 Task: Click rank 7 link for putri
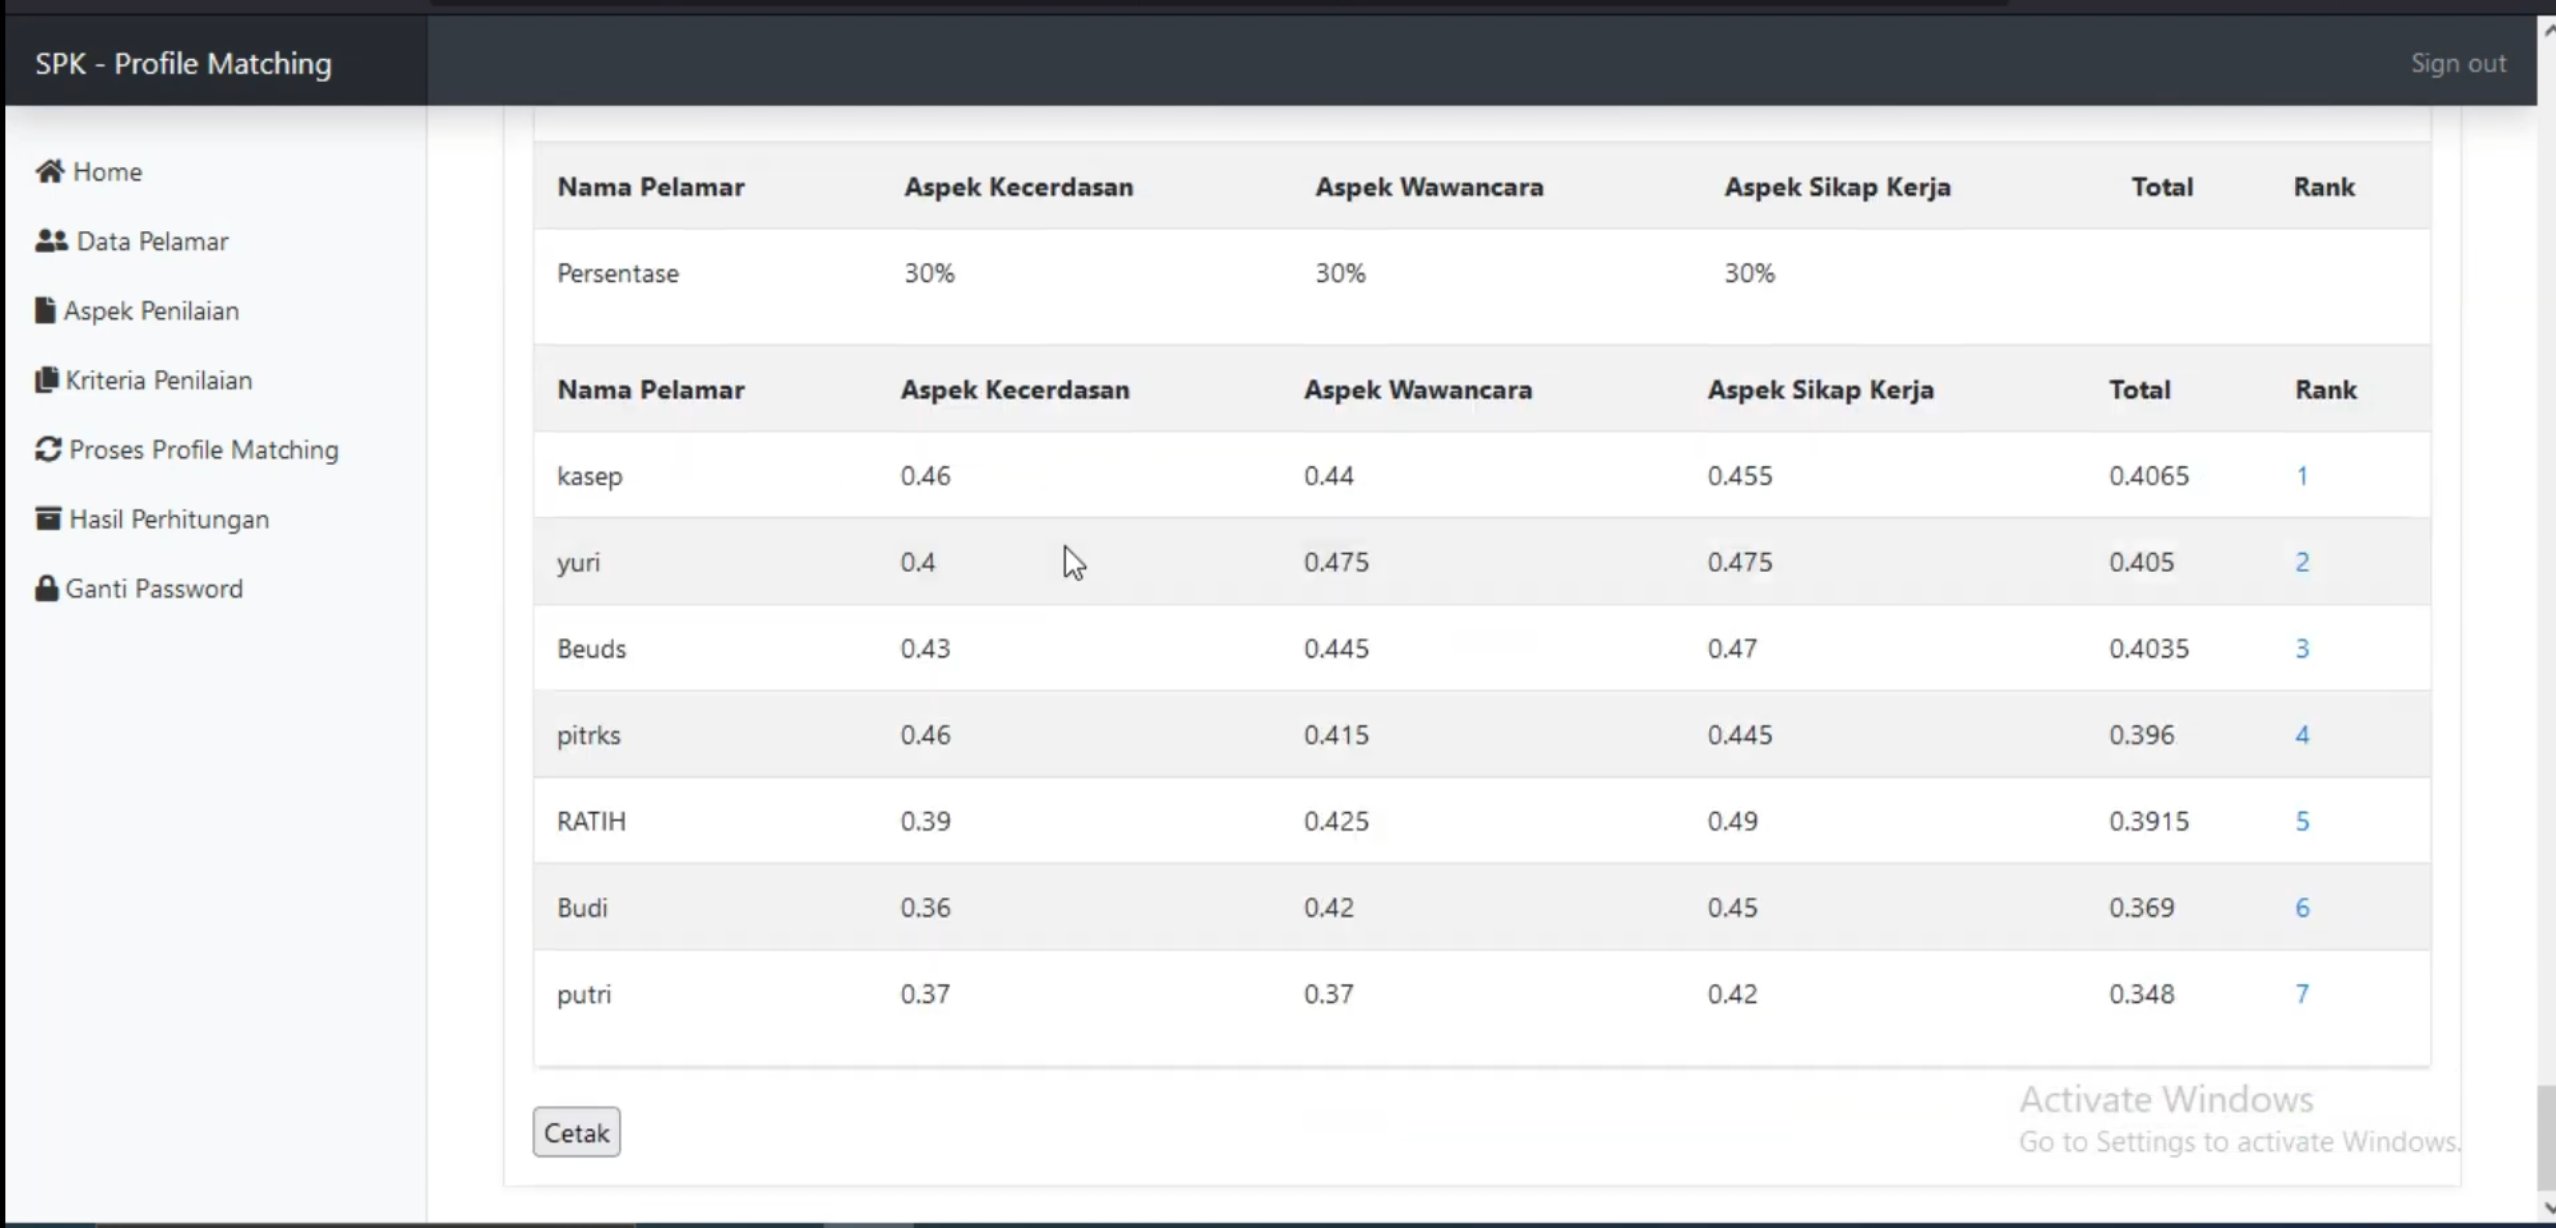(x=2302, y=994)
